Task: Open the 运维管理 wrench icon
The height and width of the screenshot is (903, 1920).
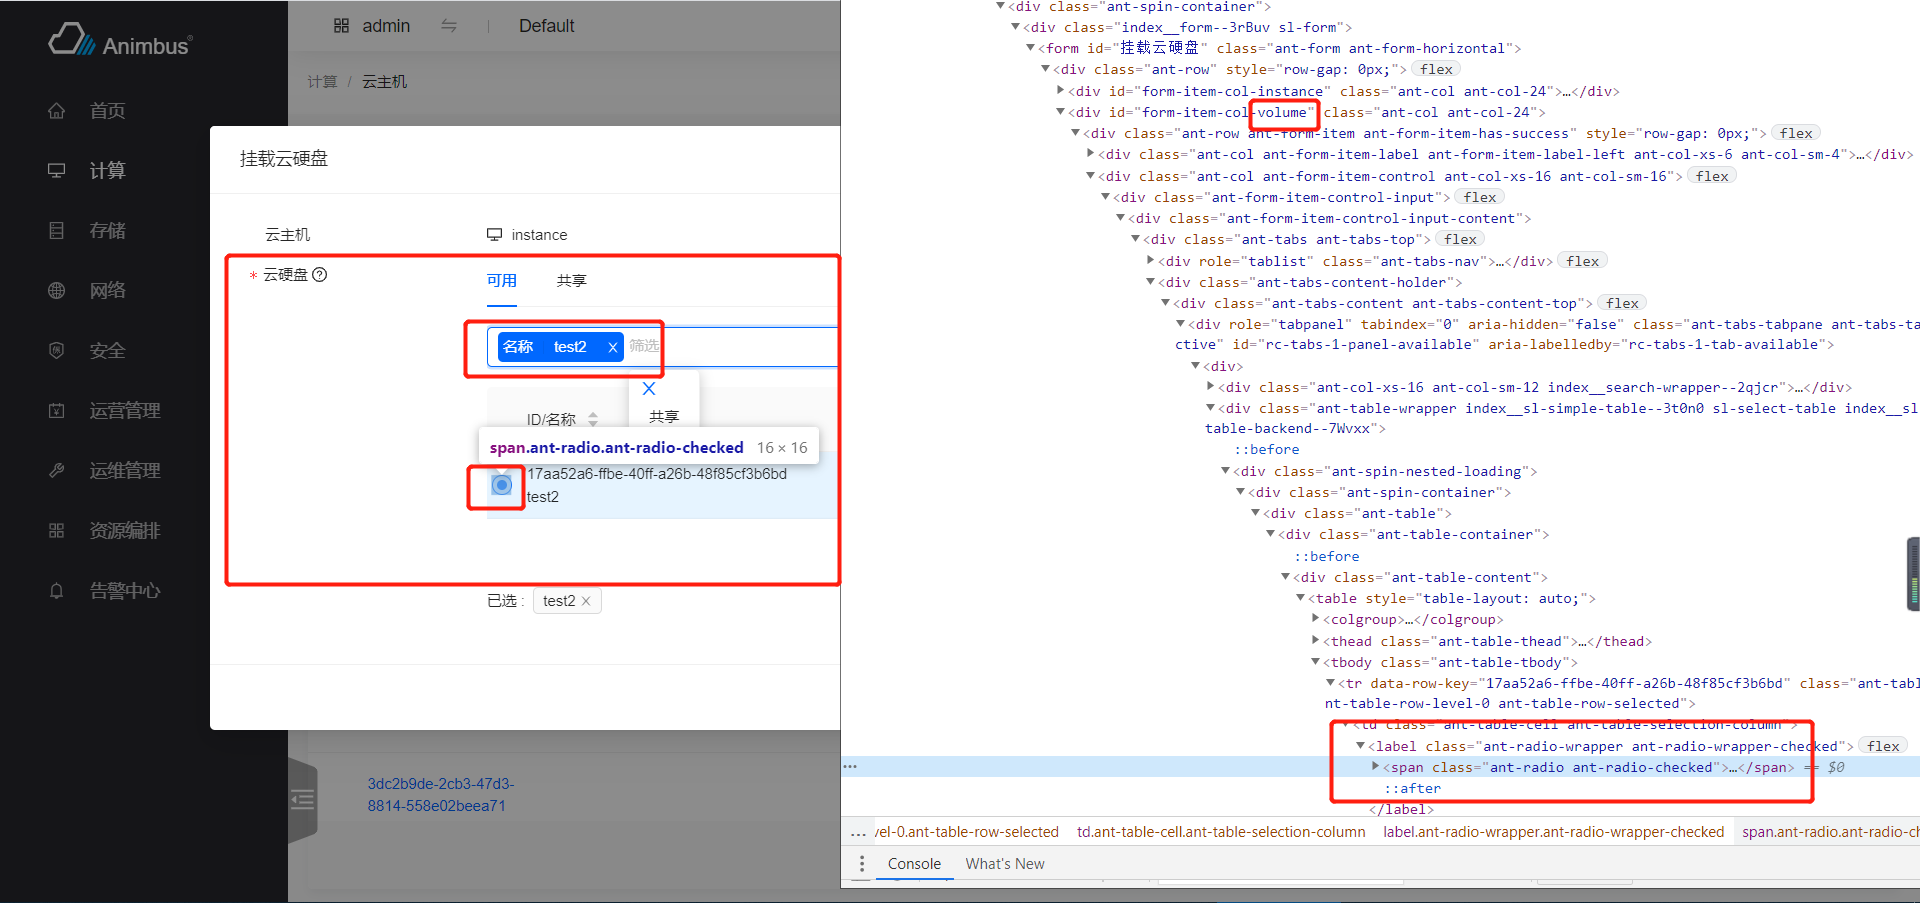Action: [57, 470]
